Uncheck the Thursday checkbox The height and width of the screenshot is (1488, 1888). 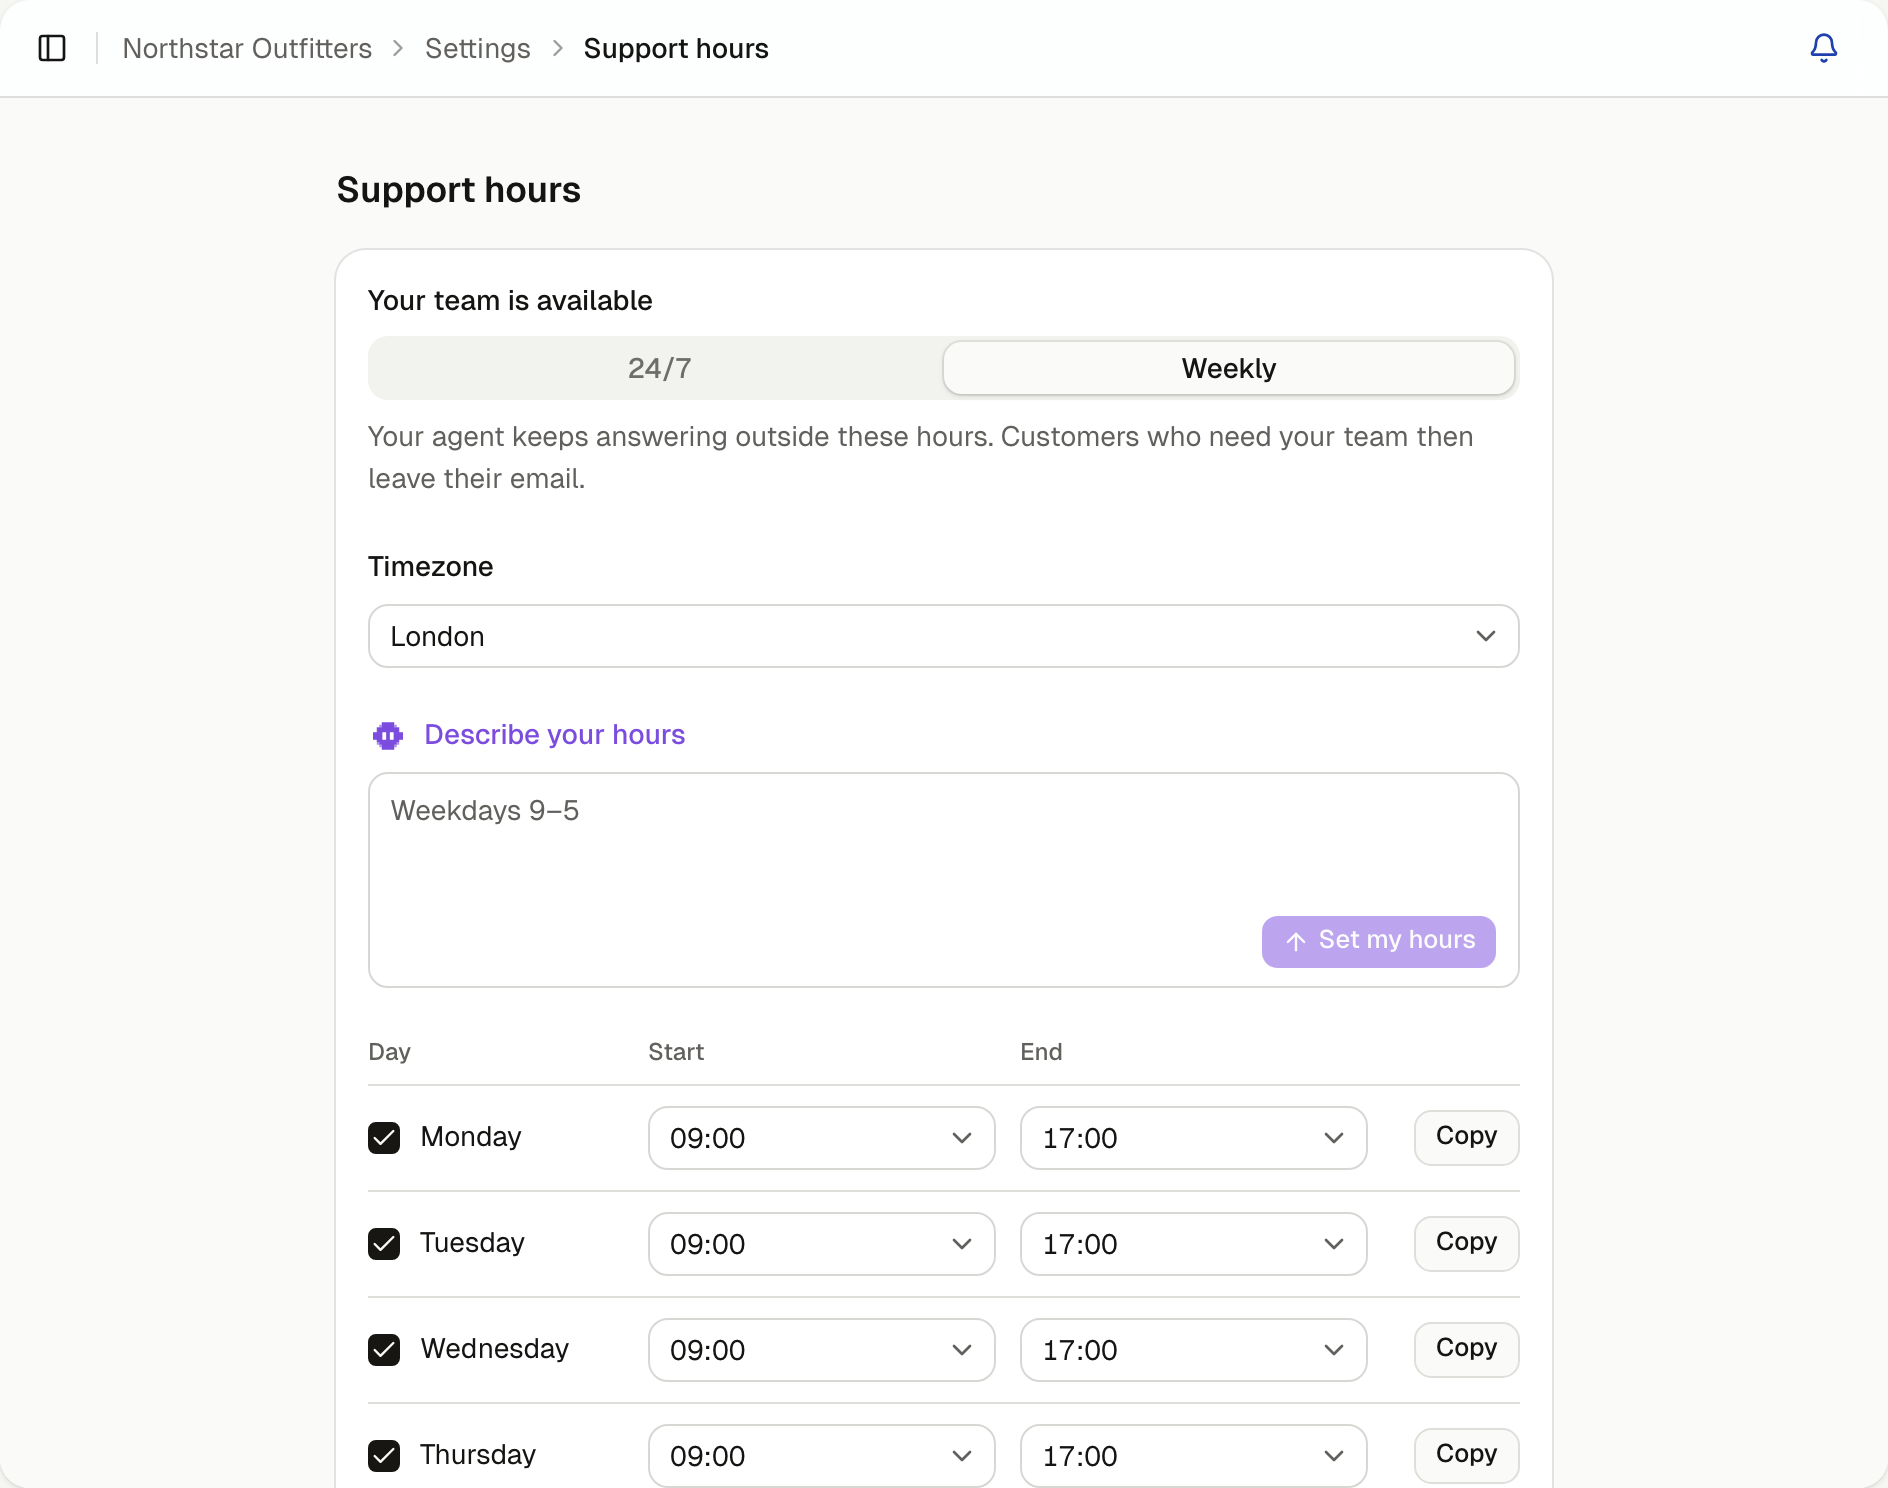coord(384,1456)
